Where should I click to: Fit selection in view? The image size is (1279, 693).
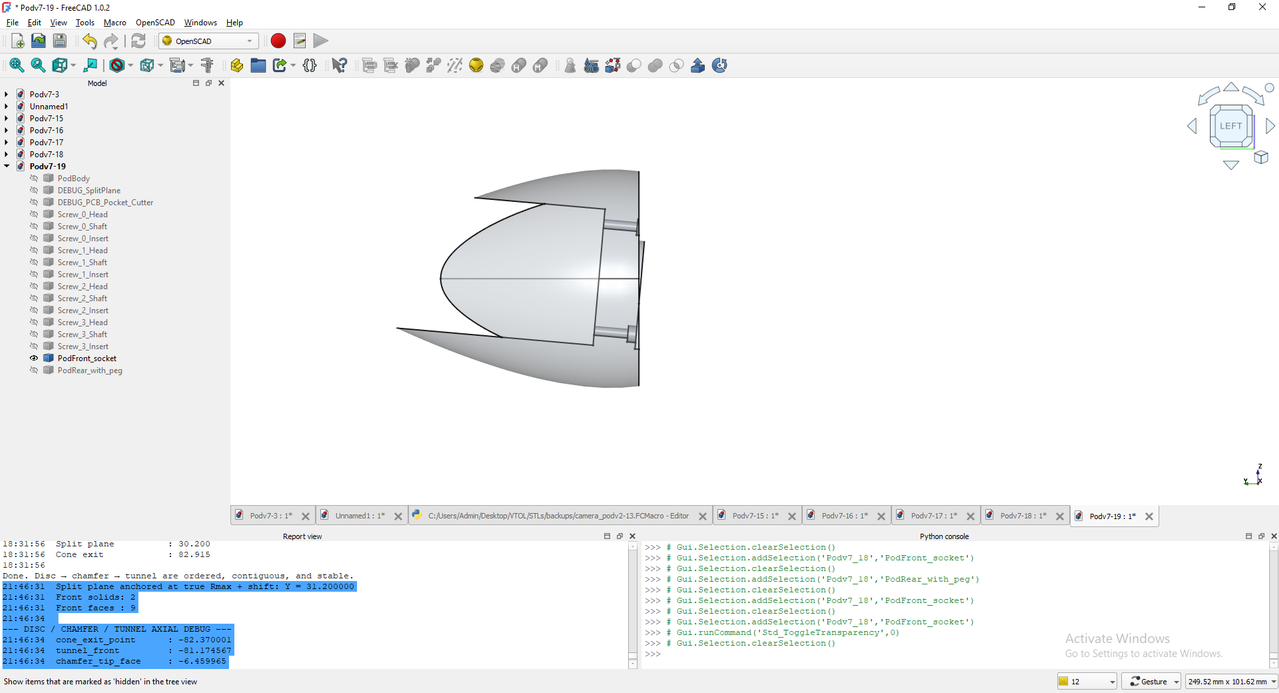point(38,65)
